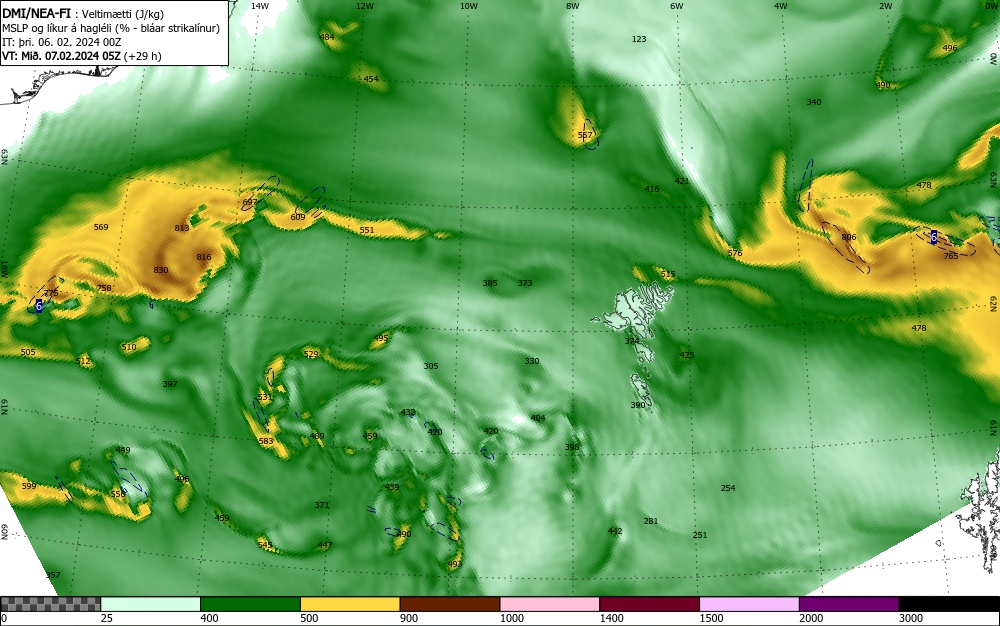
Task: Click the 'IT: þri. 06. 02. 2024 00Z' line
Action: (x=62, y=42)
